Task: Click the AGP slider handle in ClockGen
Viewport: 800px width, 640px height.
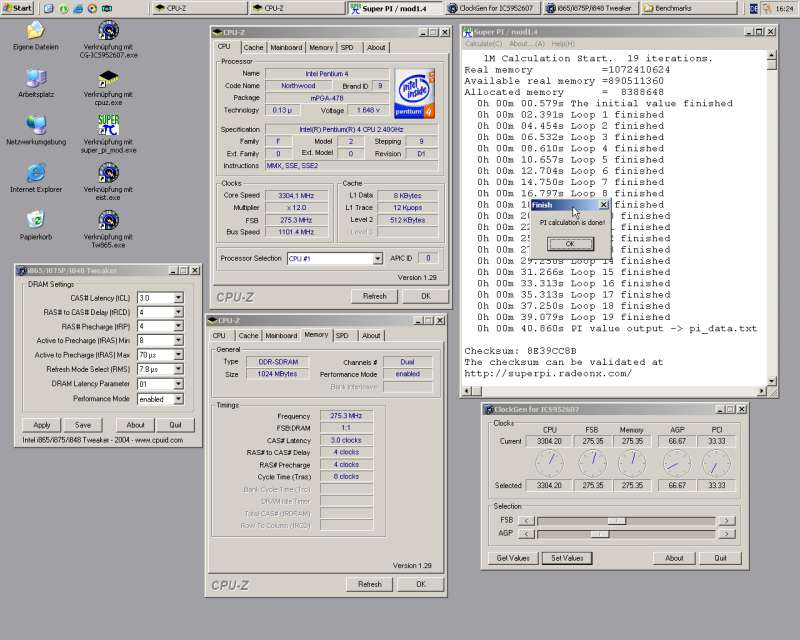Action: pos(599,534)
